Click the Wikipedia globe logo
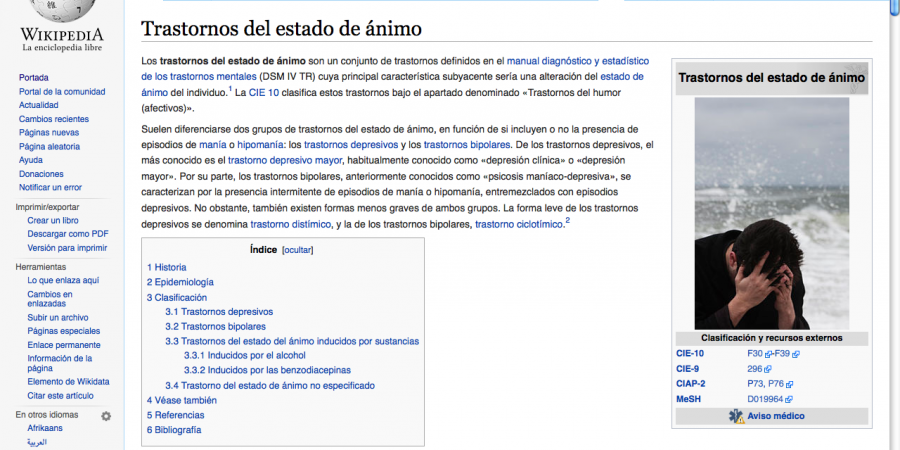Viewport: 900px width, 450px height. point(62,11)
